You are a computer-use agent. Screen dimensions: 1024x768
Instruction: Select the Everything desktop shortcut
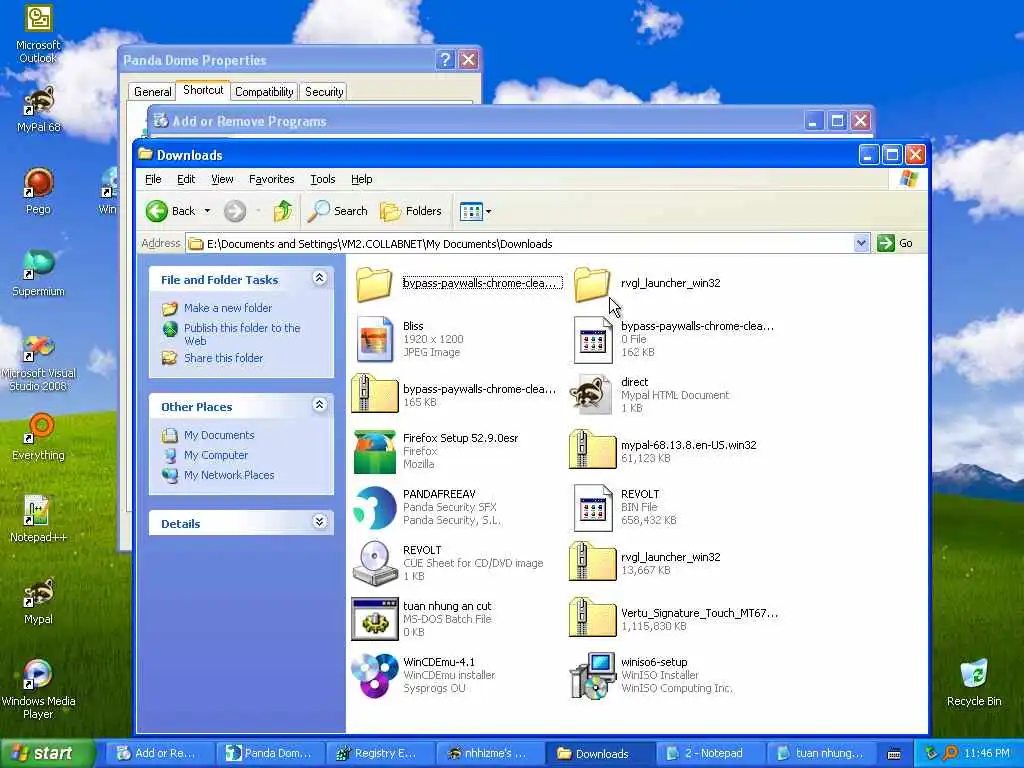[x=38, y=437]
